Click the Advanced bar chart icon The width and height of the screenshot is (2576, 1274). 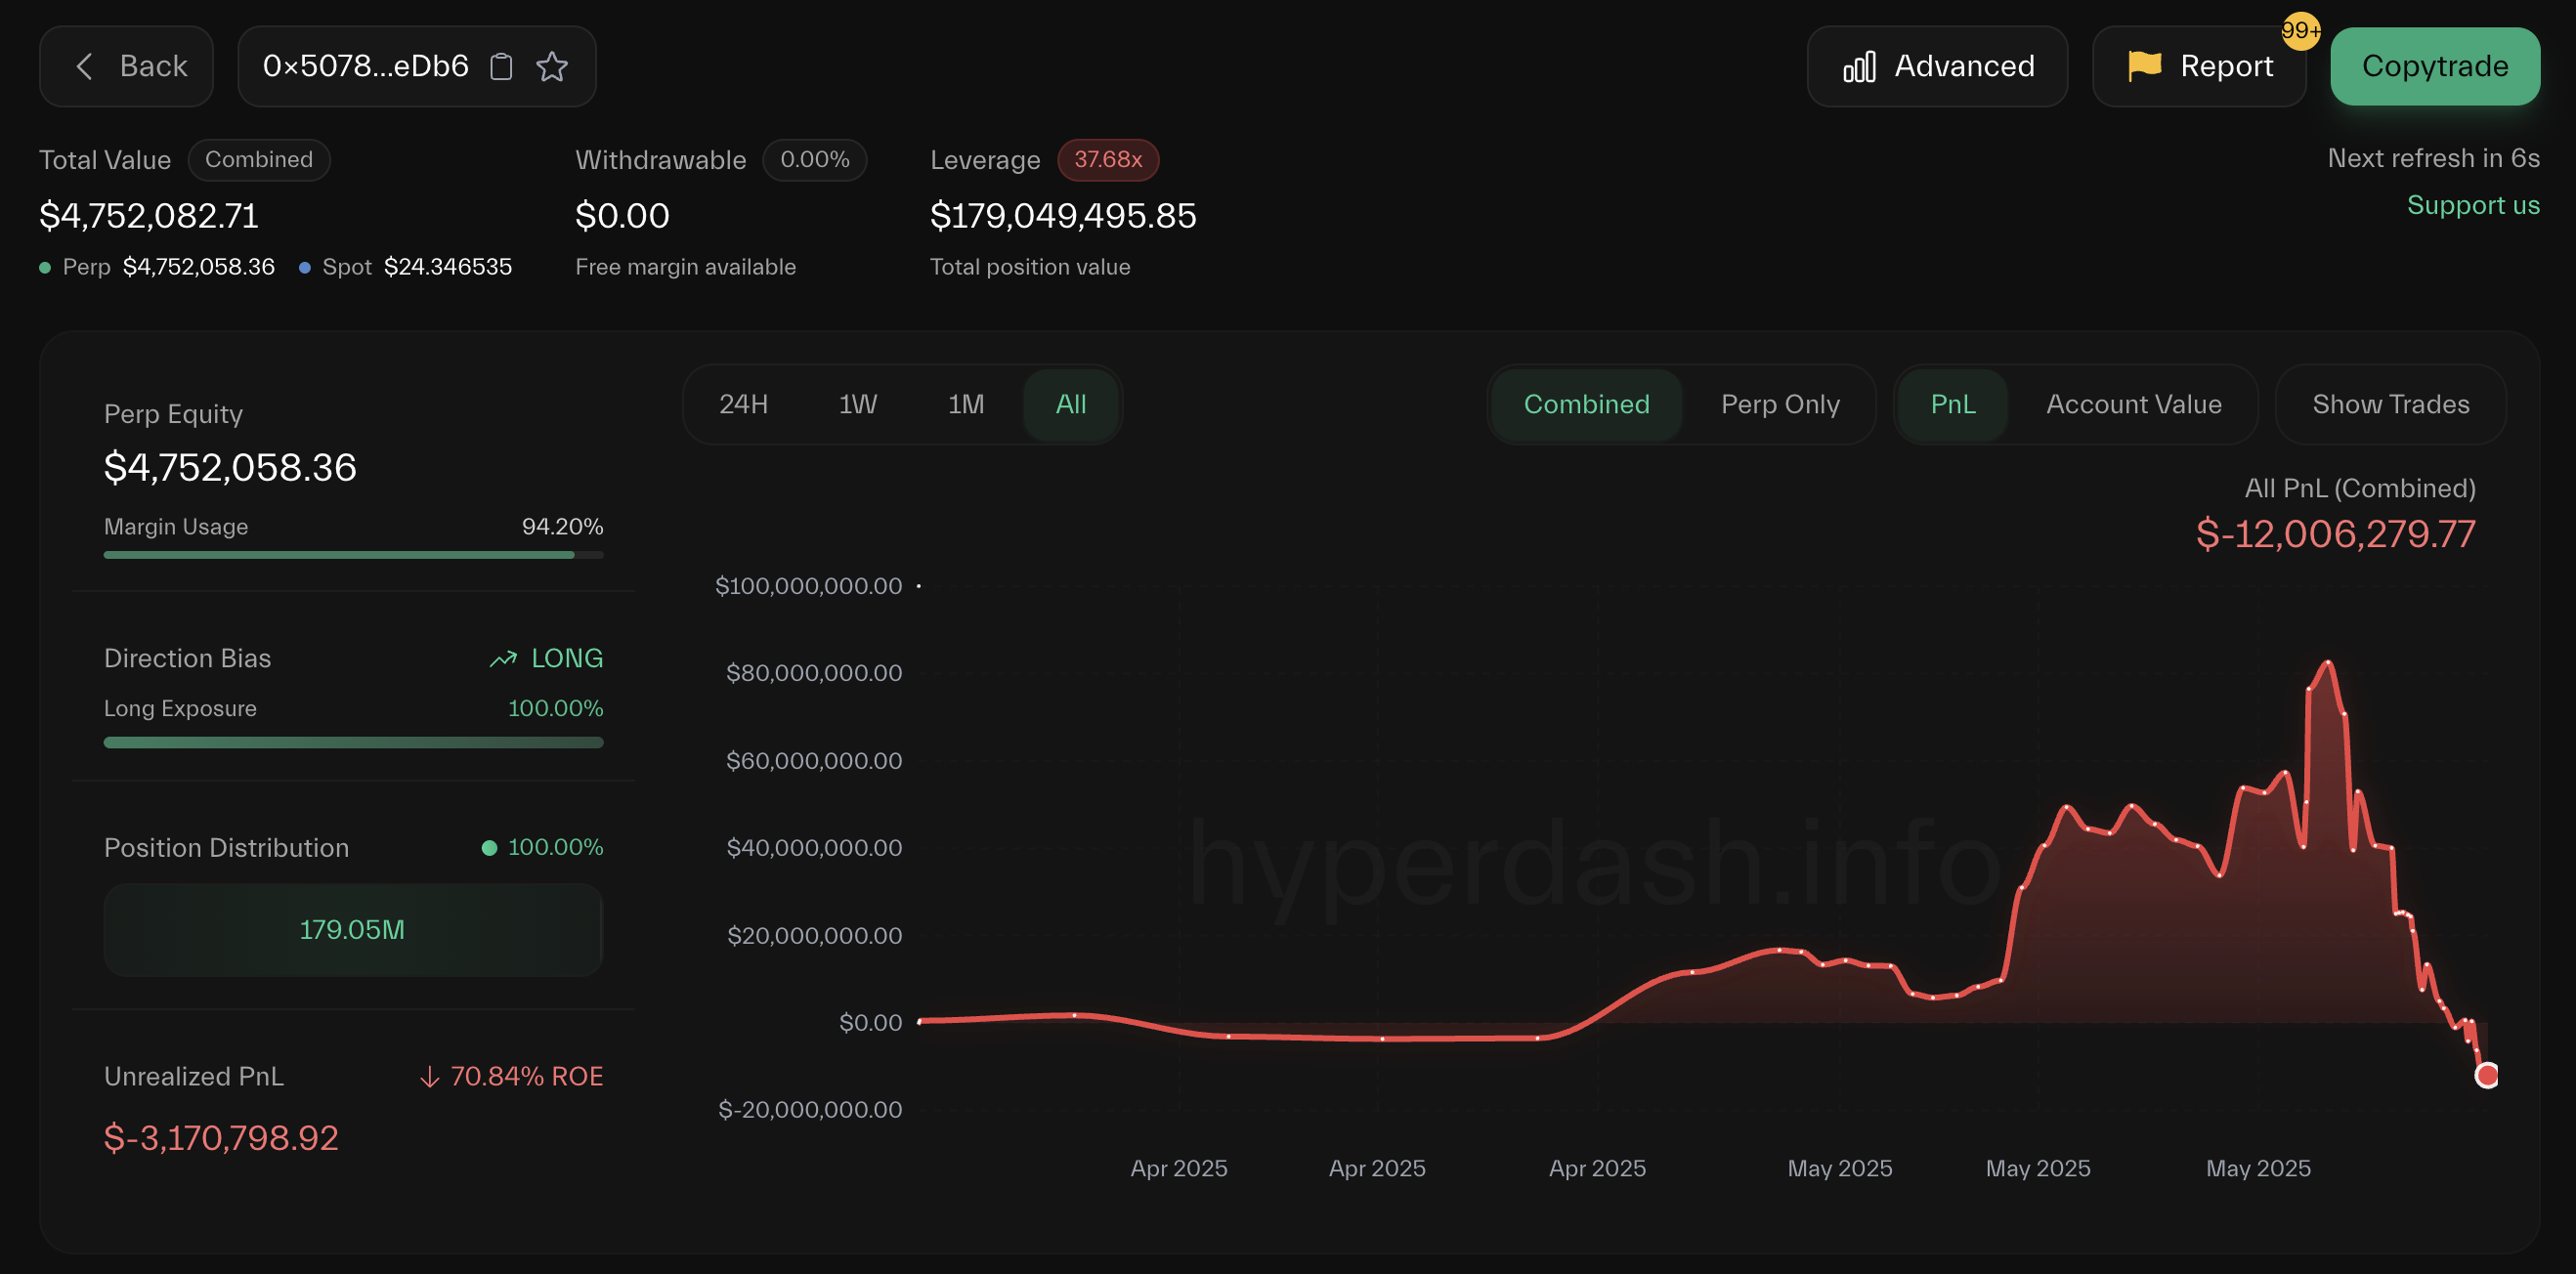coord(1859,67)
